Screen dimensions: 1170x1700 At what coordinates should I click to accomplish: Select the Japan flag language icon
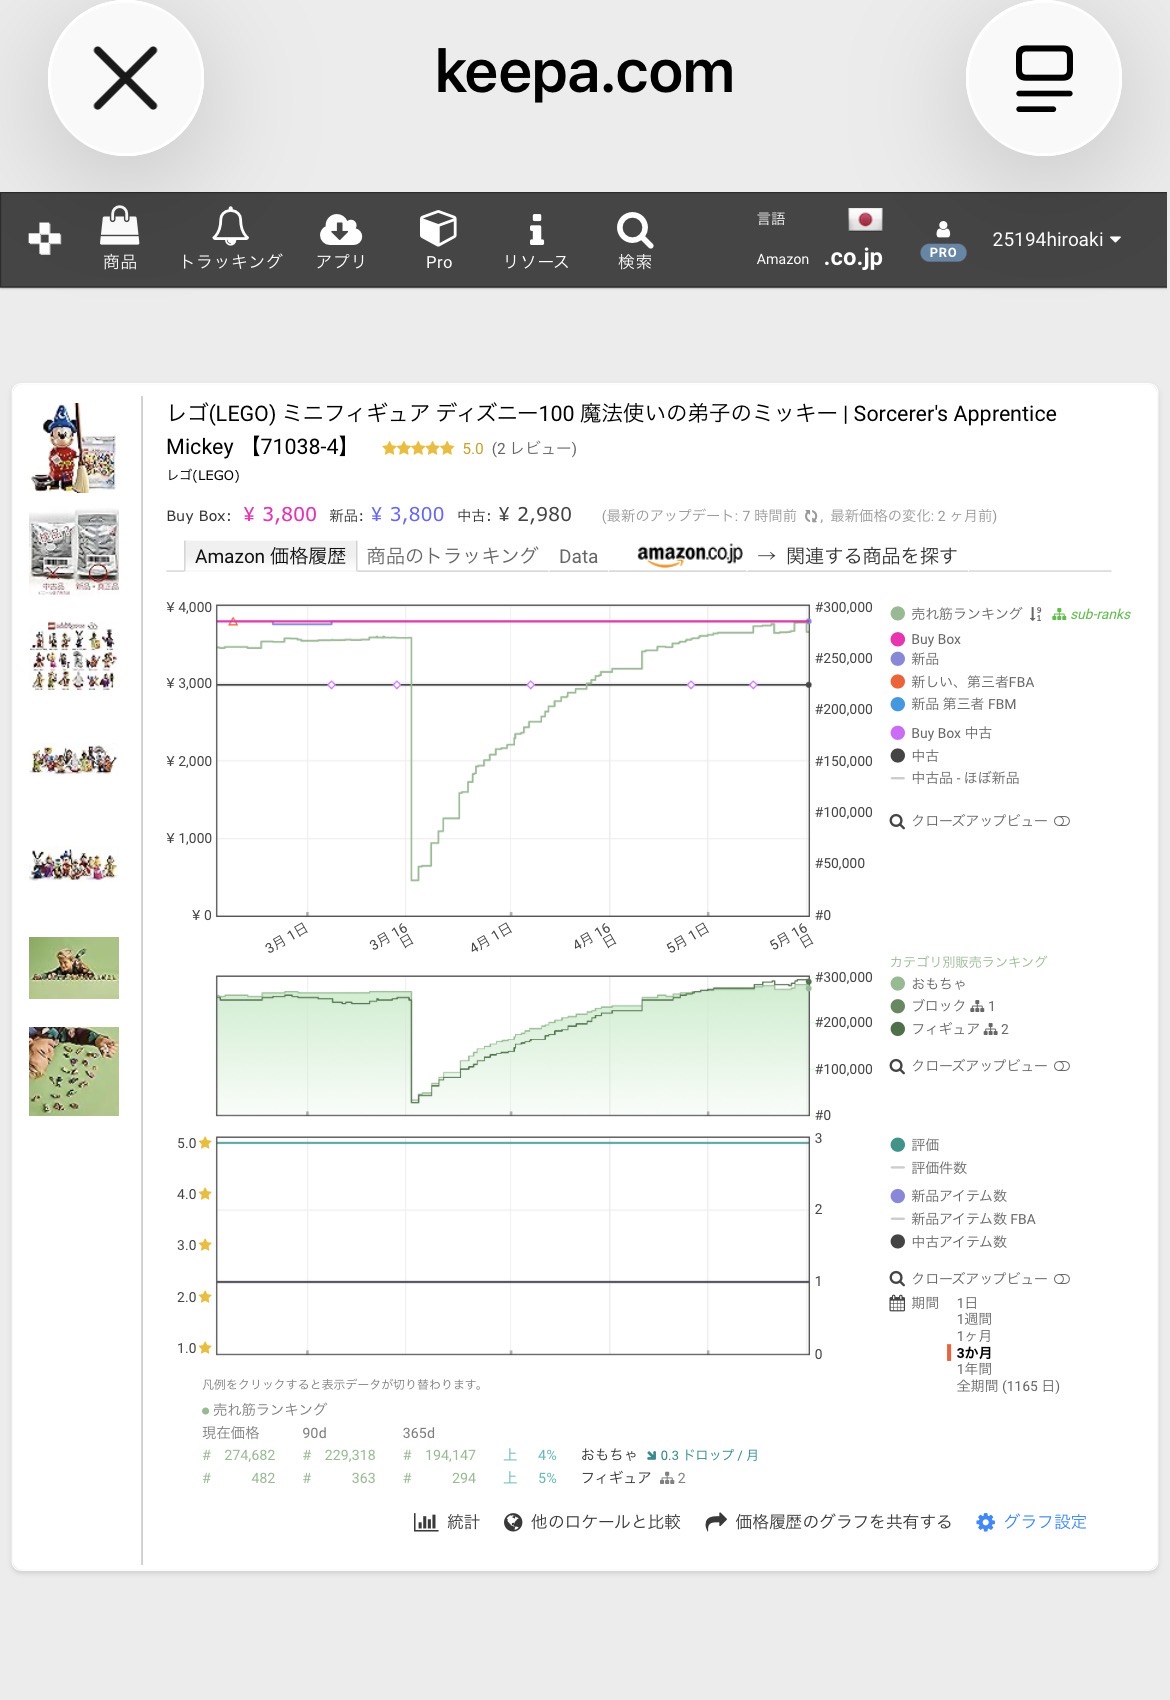tap(865, 219)
